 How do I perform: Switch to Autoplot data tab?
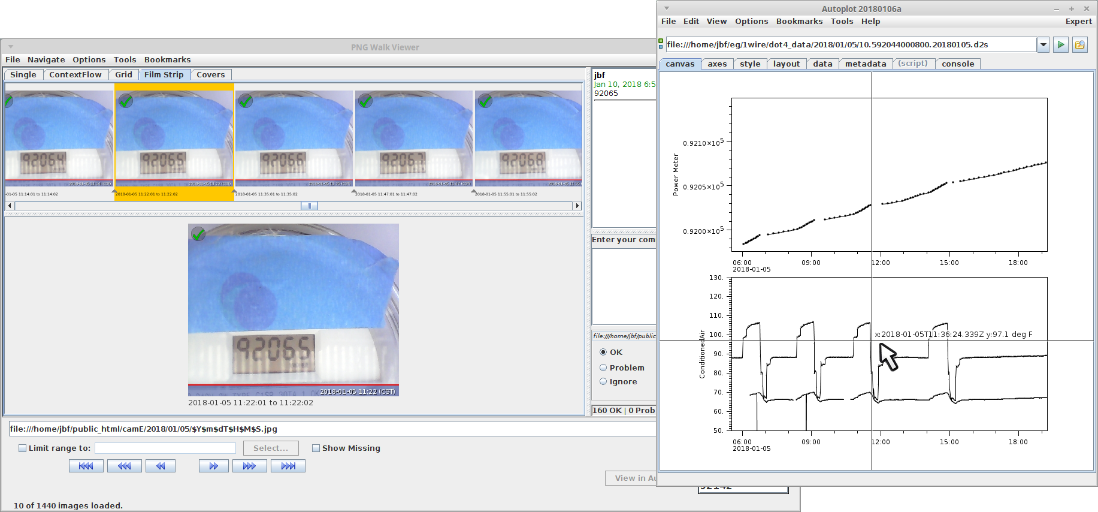point(822,64)
